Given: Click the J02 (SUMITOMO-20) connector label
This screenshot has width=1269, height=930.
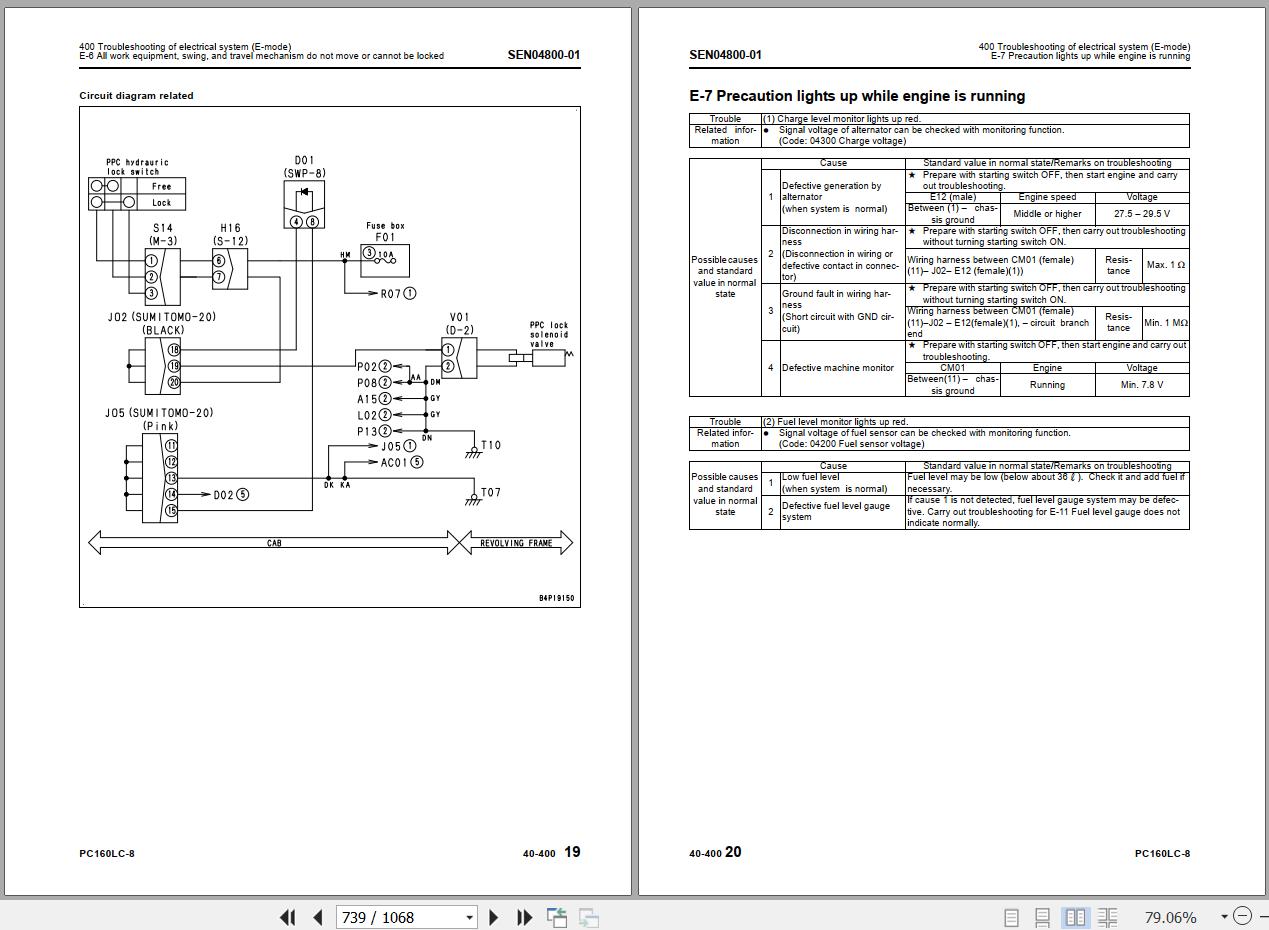Looking at the screenshot, I should (x=161, y=323).
